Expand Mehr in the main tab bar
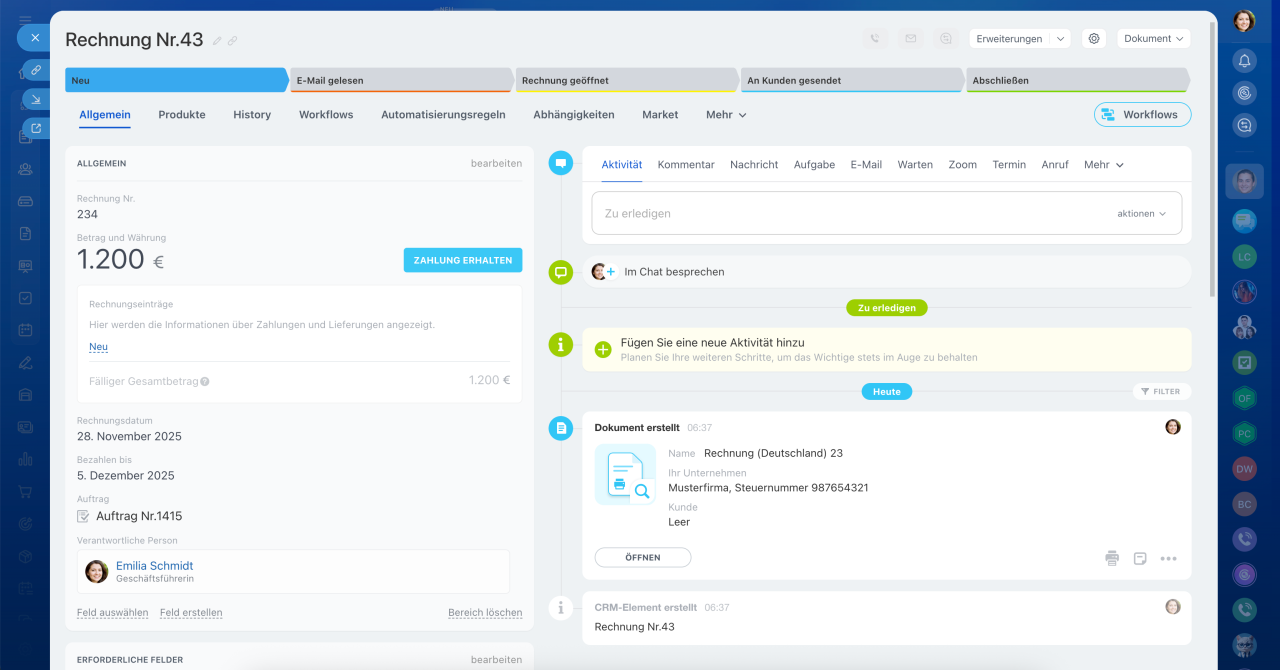 (726, 115)
